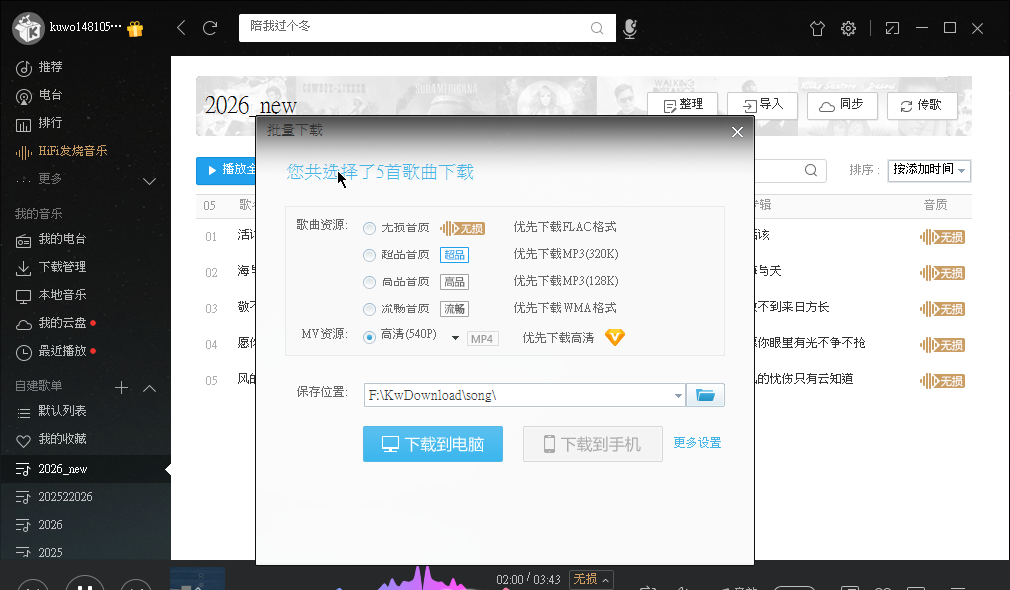Close the 批量下载 dialog
1010x590 pixels.
pos(738,132)
